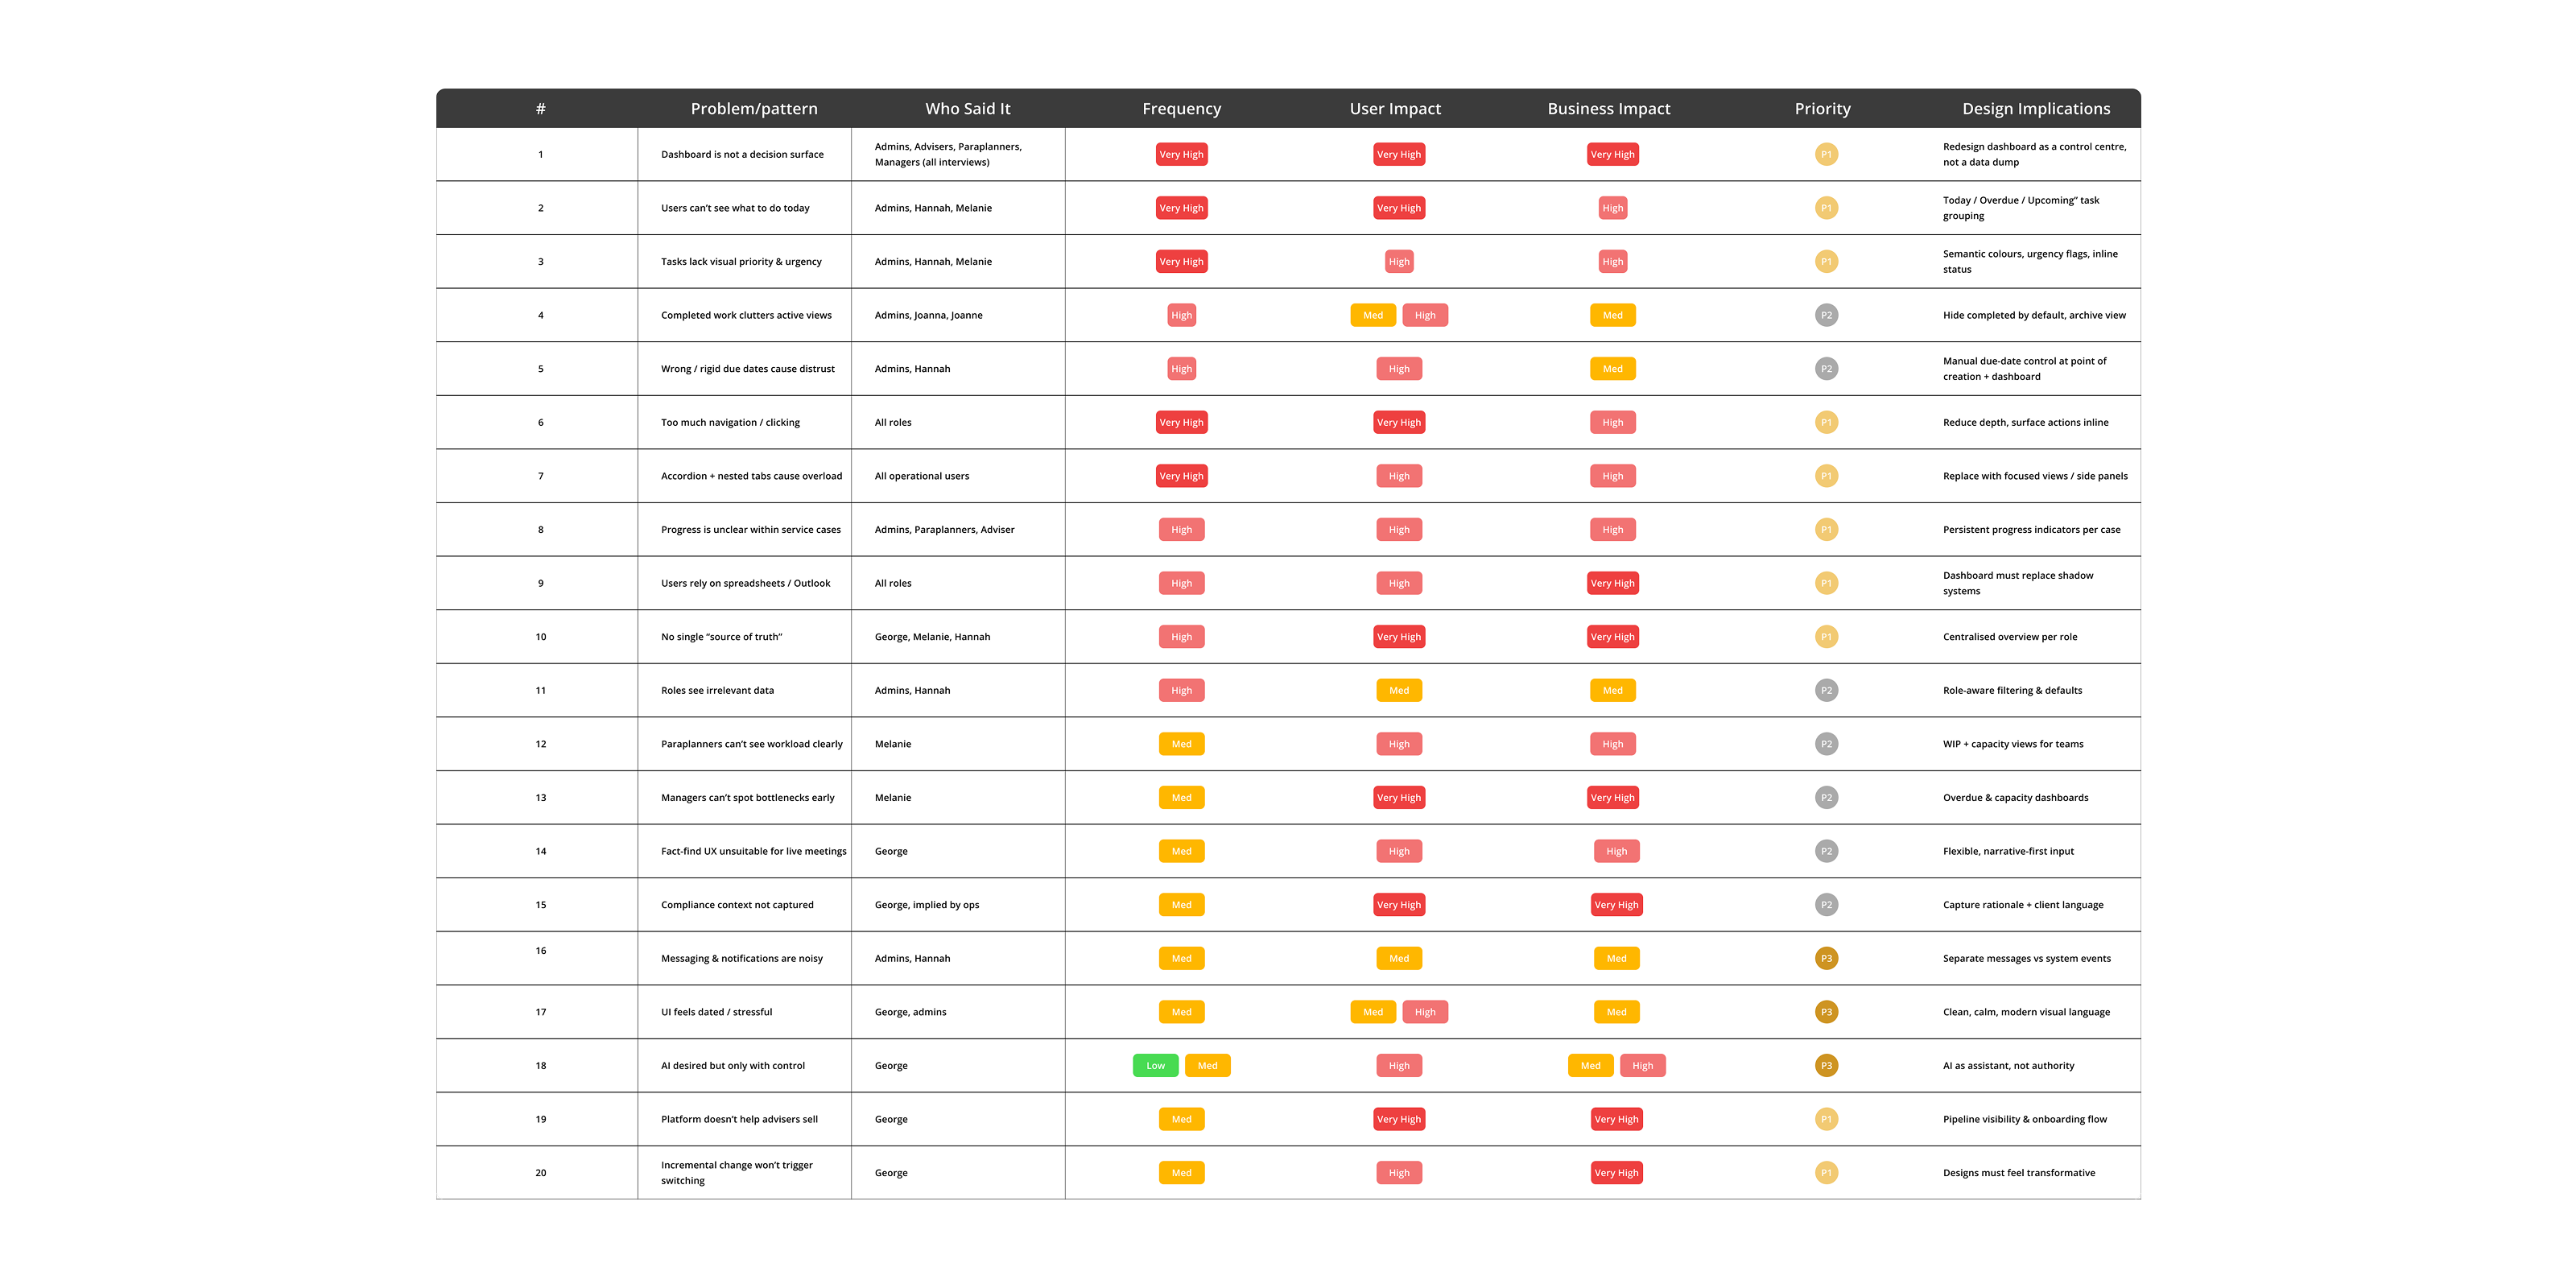Image resolution: width=2576 pixels, height=1288 pixels.
Task: Click P1 badge in No single source of truth row
Action: tap(1826, 637)
